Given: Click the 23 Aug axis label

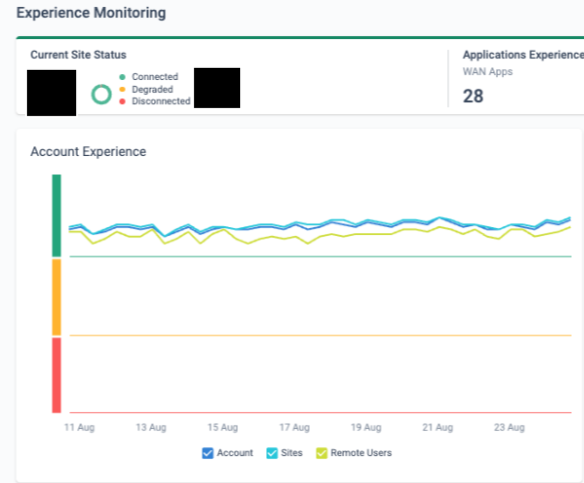Looking at the screenshot, I should (510, 427).
